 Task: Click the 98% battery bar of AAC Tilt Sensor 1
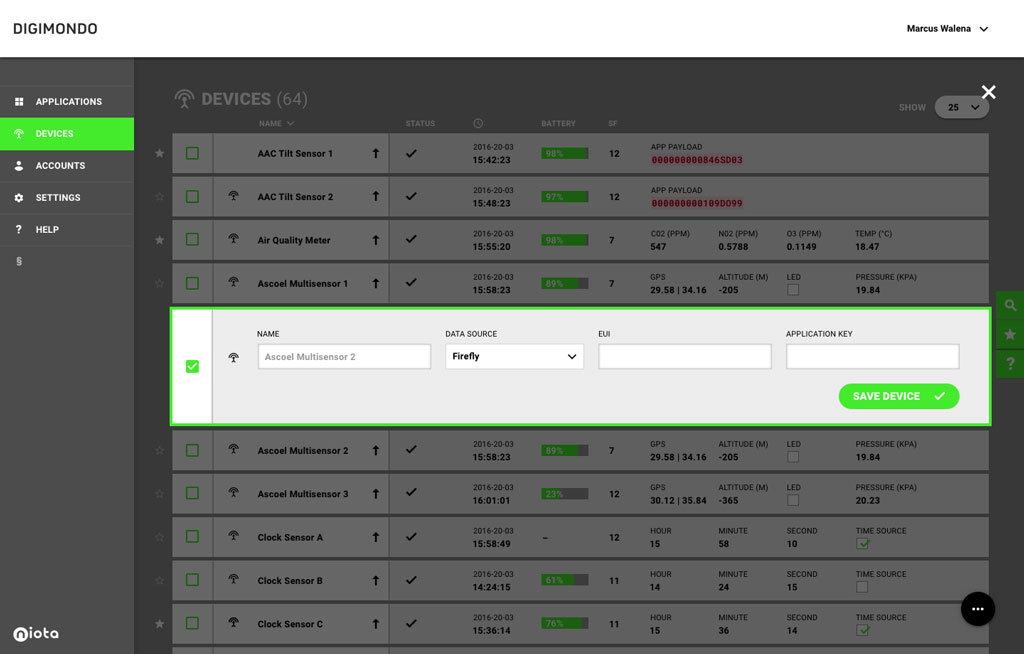564,154
